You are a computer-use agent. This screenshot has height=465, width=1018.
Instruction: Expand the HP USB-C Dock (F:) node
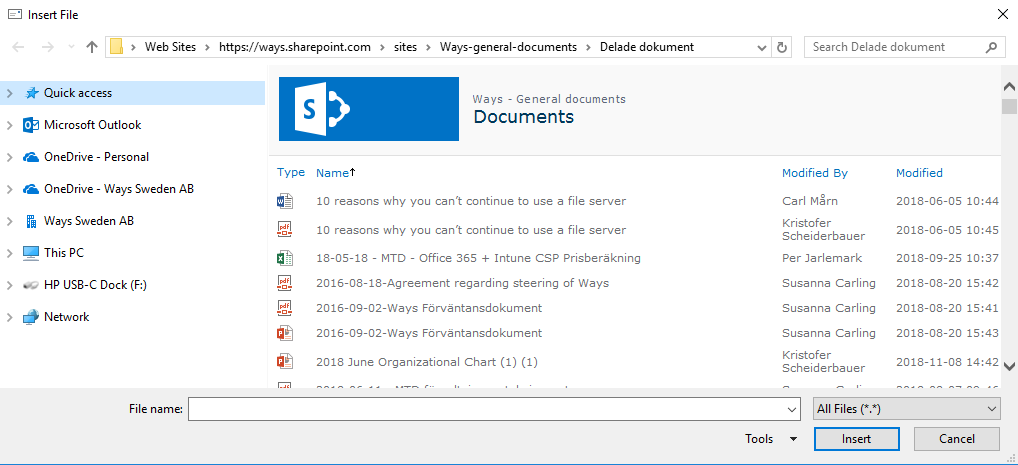[x=9, y=285]
